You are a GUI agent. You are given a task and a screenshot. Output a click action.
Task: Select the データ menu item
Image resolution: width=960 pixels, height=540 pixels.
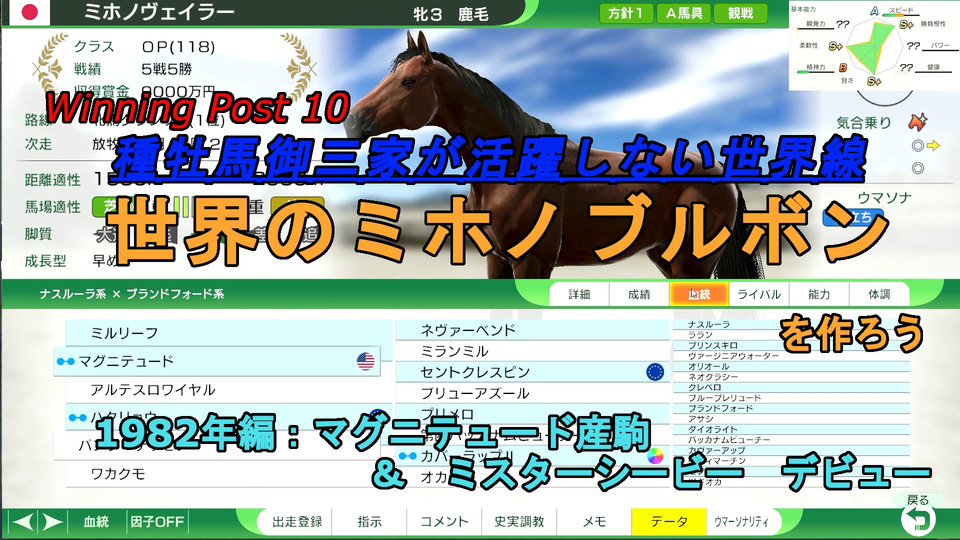click(x=669, y=522)
